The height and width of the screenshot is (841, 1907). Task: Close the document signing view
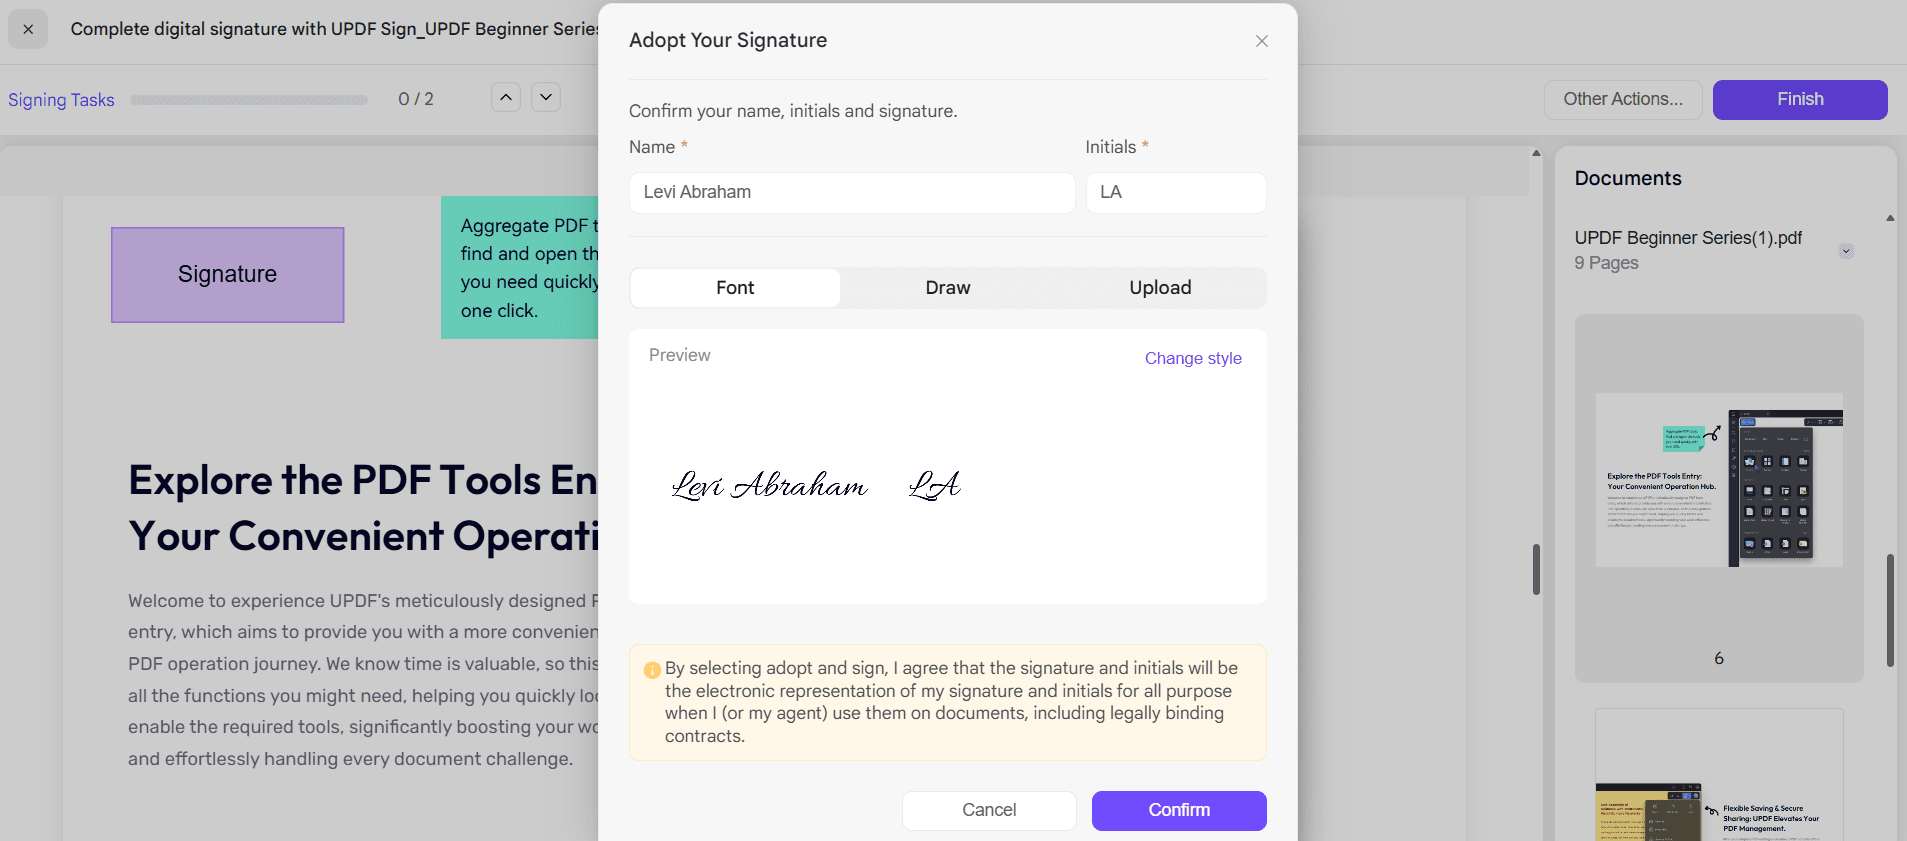click(x=28, y=29)
